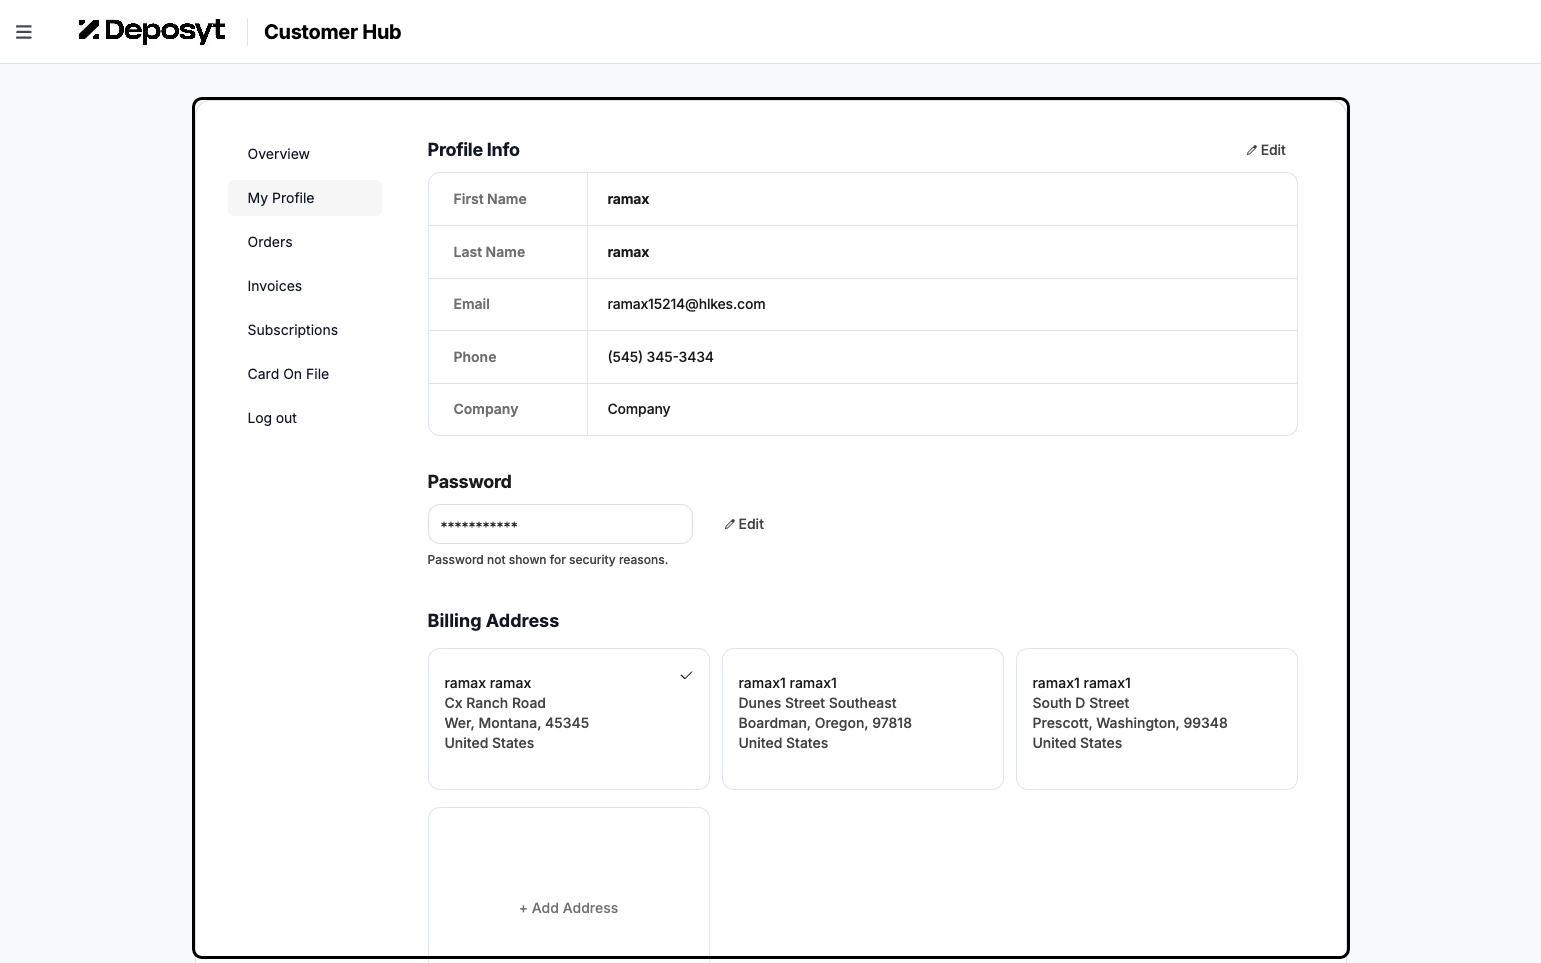Click the Deposyt logo

(x=152, y=31)
